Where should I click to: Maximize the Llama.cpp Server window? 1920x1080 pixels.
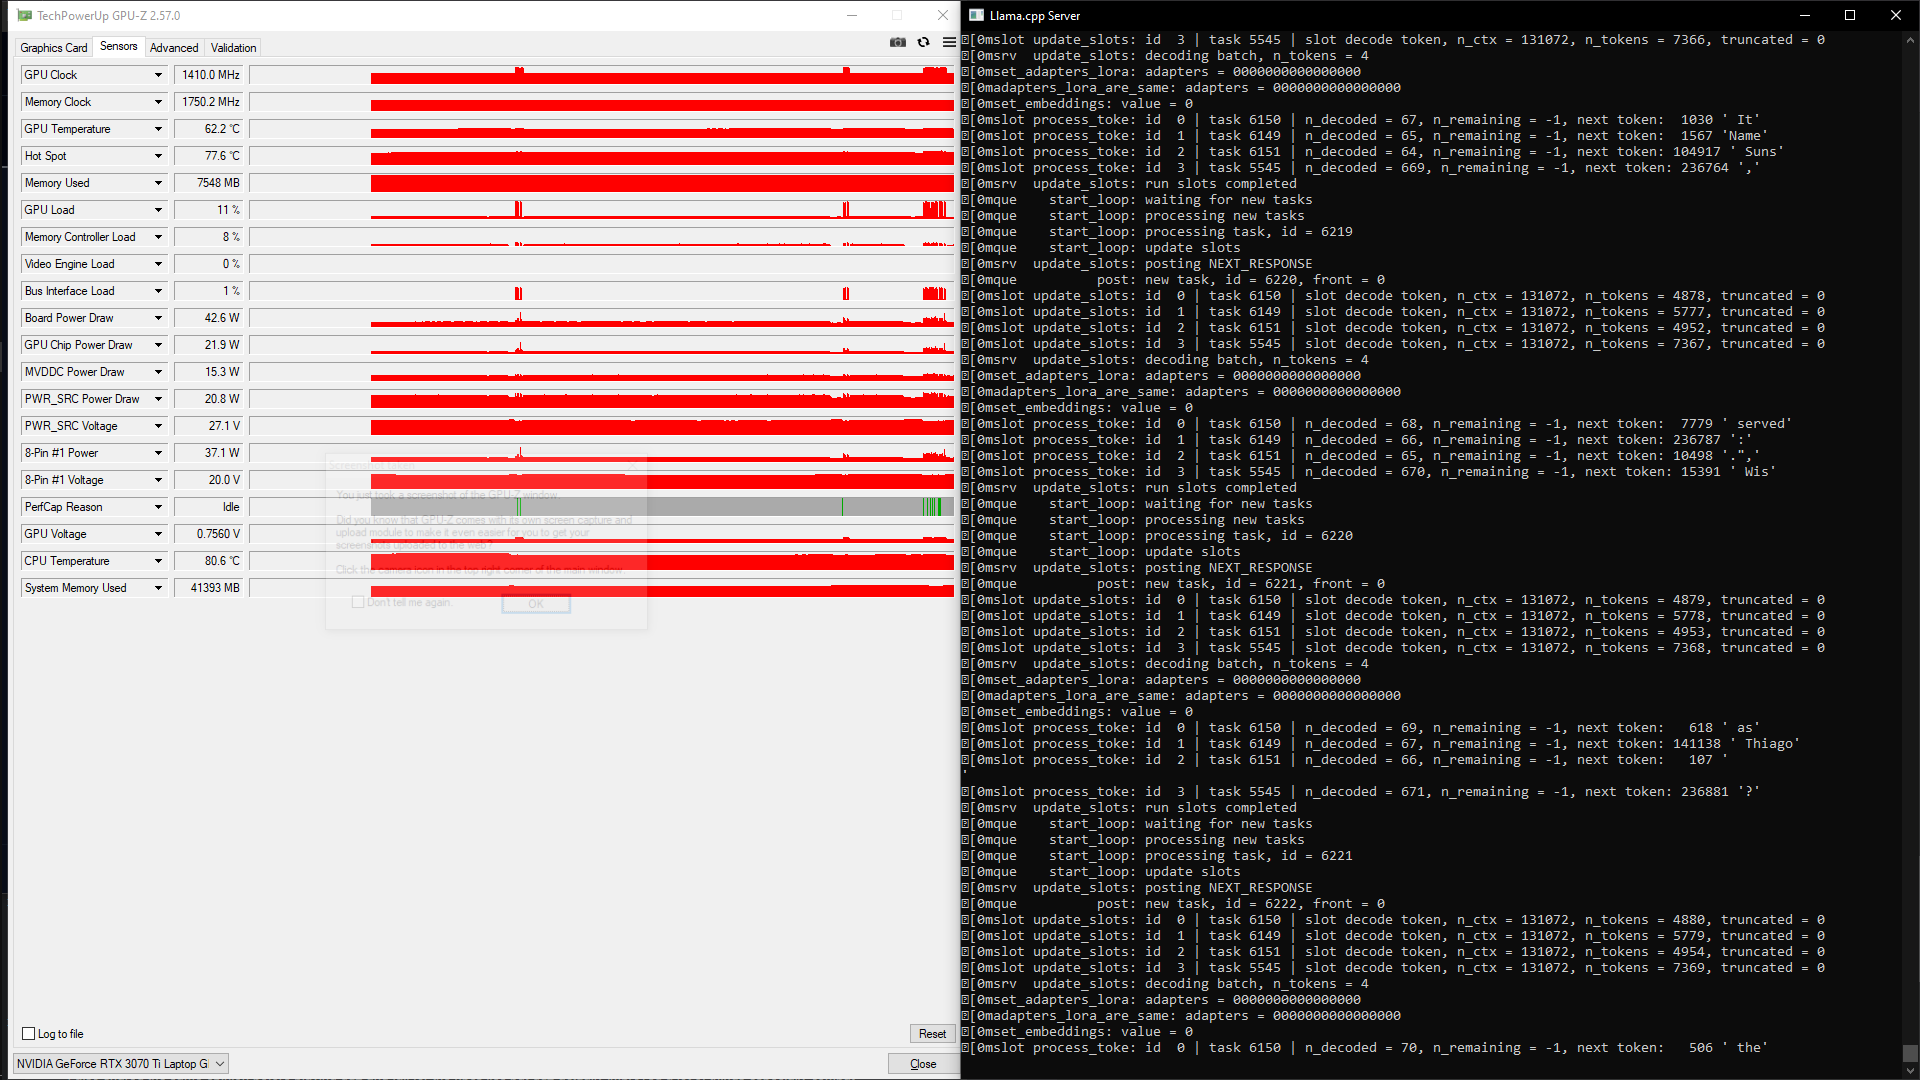tap(1850, 15)
